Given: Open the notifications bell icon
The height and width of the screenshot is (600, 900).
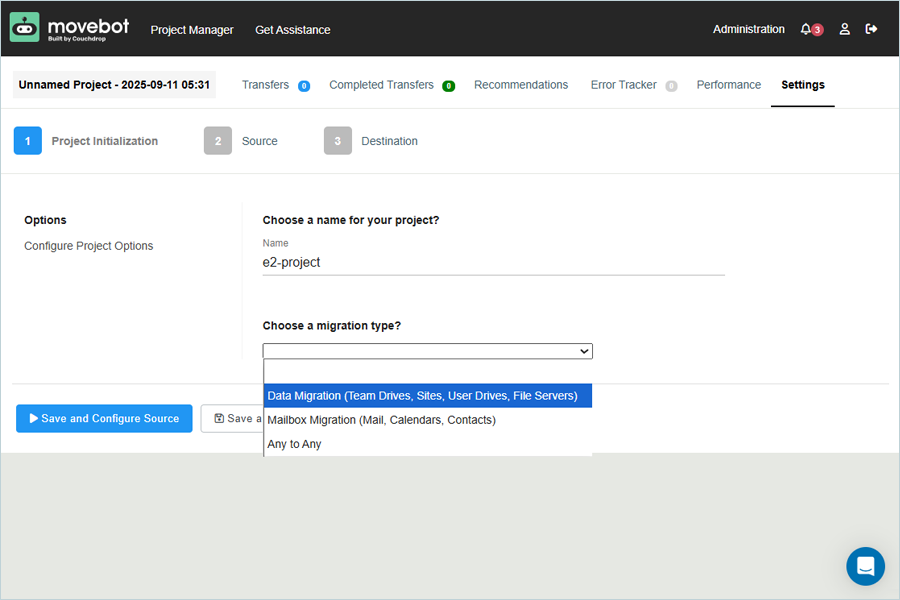Looking at the screenshot, I should click(x=806, y=29).
